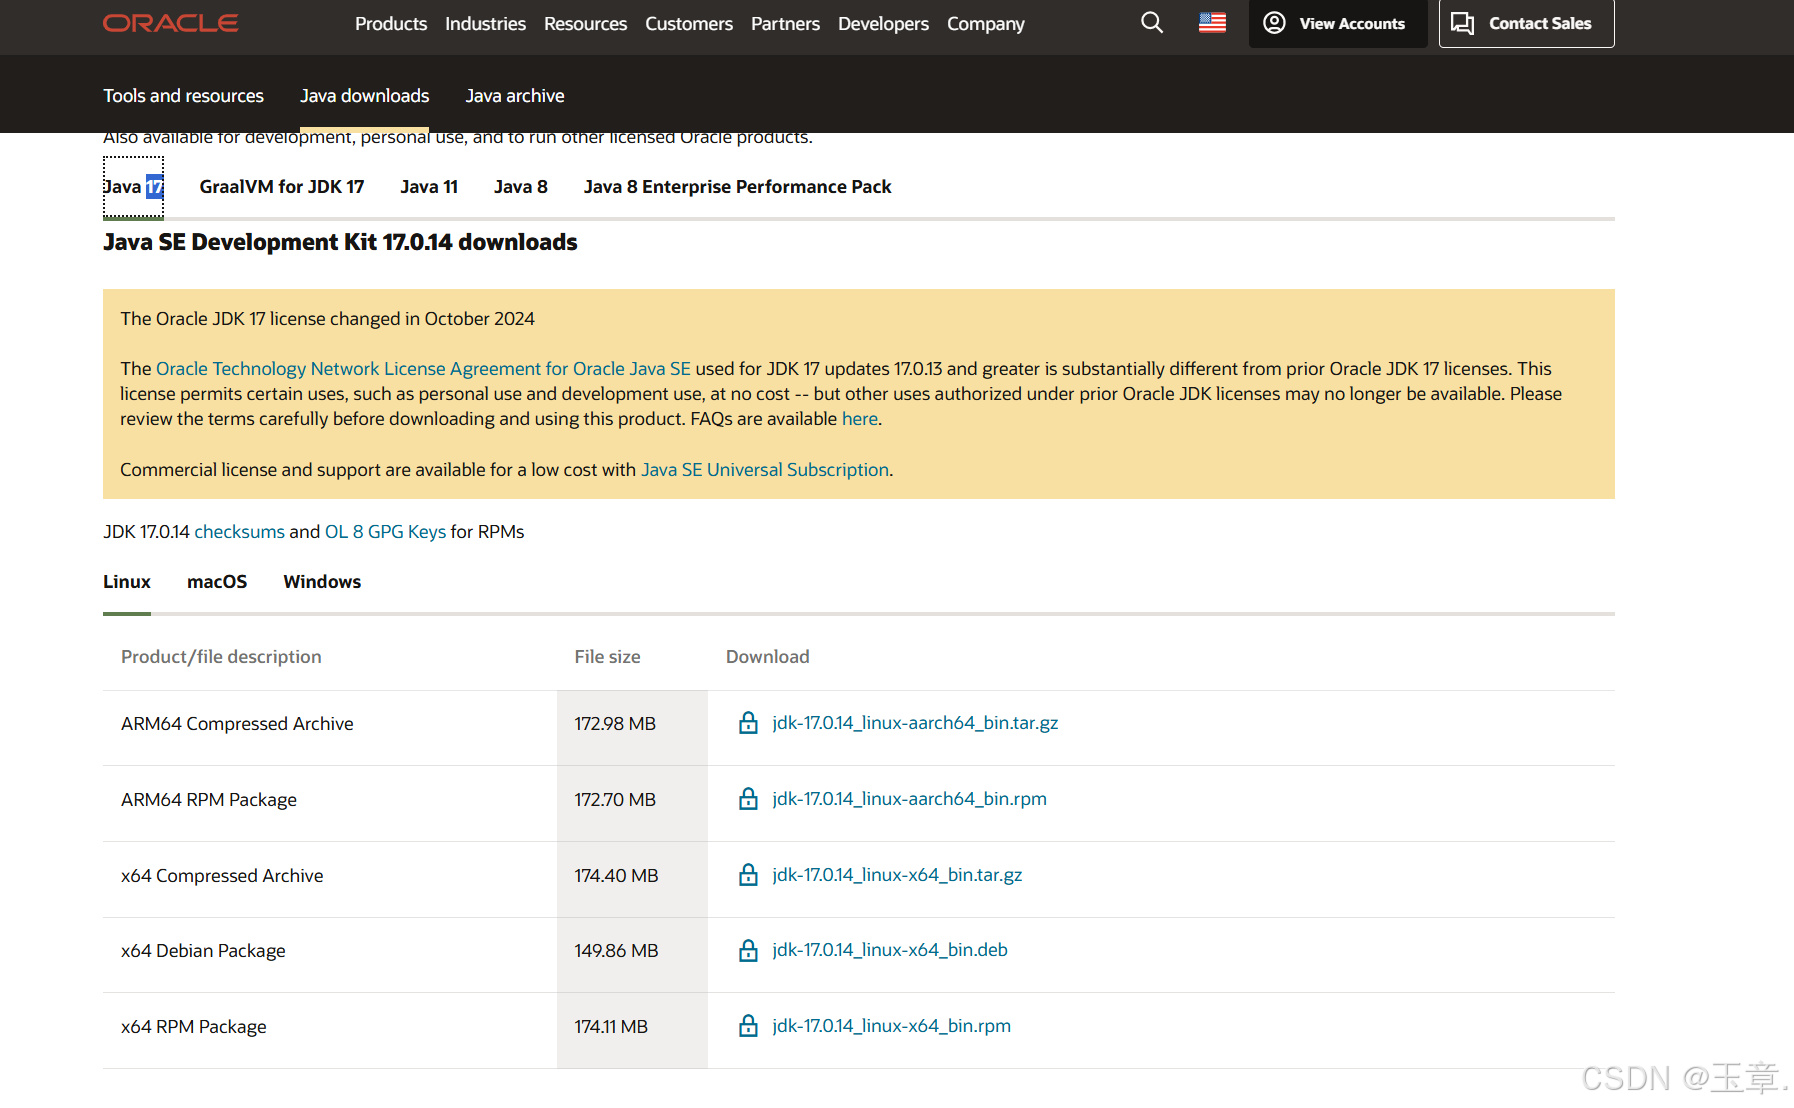Open the Developers menu

883,23
